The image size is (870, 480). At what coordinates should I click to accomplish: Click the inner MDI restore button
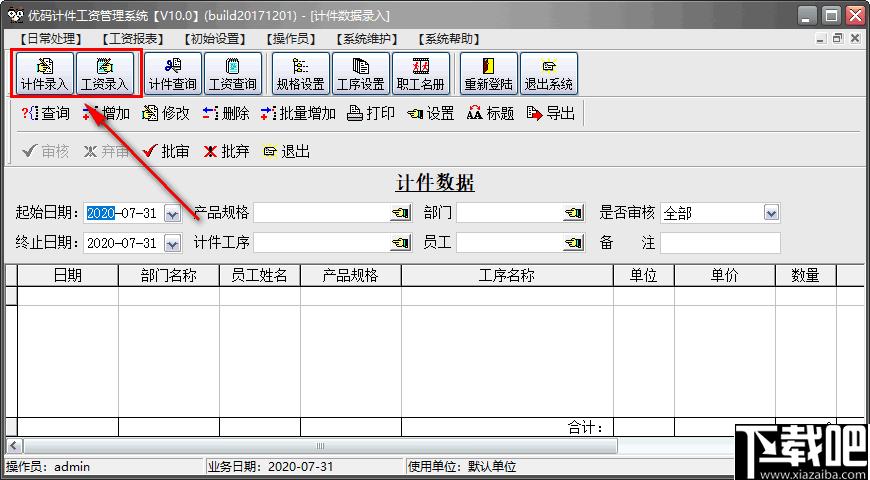pos(838,39)
